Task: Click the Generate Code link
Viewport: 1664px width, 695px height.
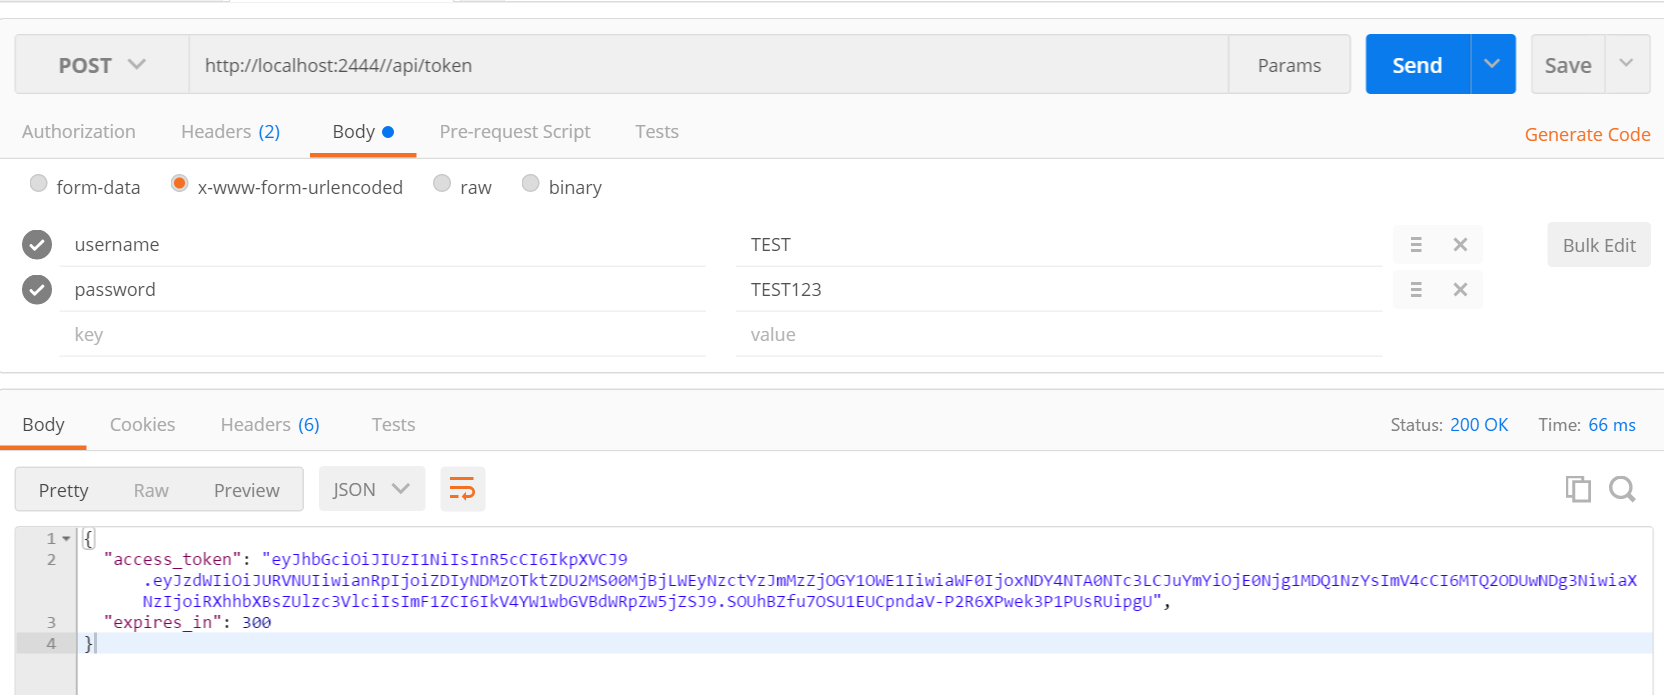Action: [x=1587, y=134]
